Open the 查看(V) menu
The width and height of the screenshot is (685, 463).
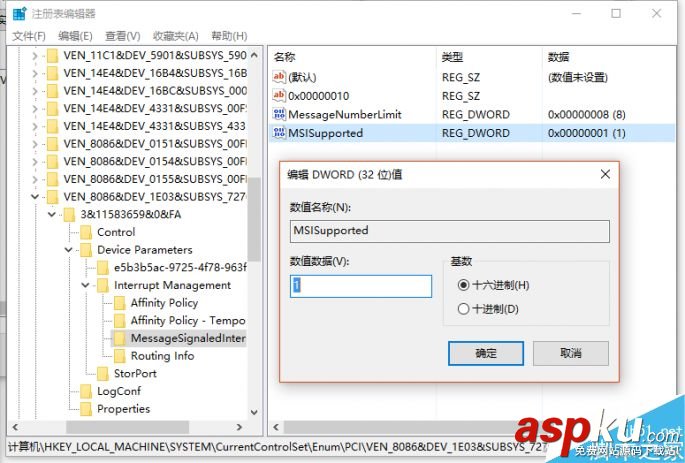pos(123,36)
